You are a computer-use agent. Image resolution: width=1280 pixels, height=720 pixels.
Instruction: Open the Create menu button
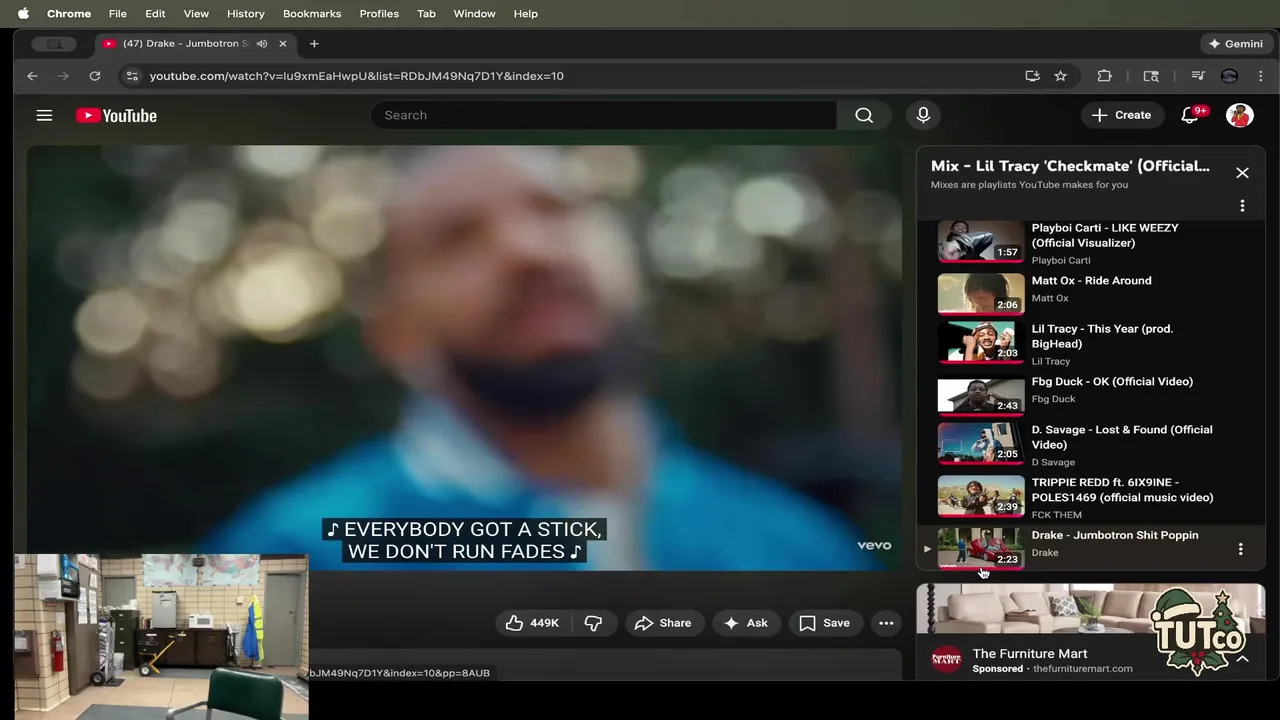(1122, 115)
